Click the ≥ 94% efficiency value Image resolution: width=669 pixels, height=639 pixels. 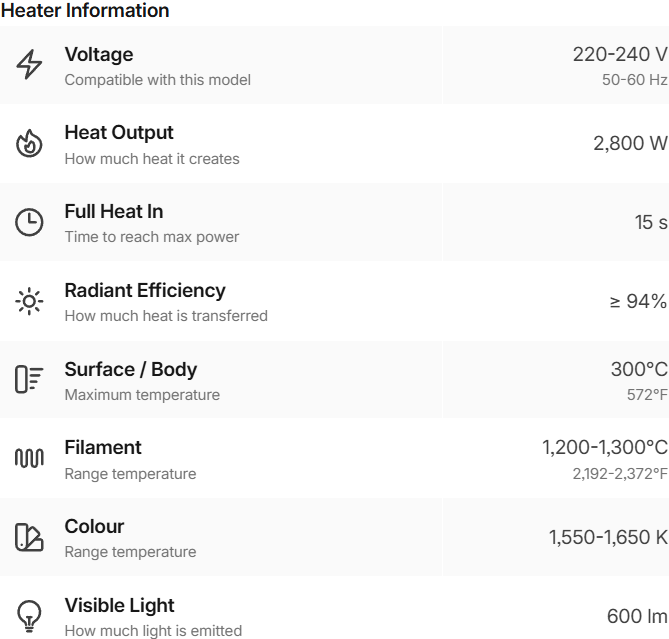[638, 301]
